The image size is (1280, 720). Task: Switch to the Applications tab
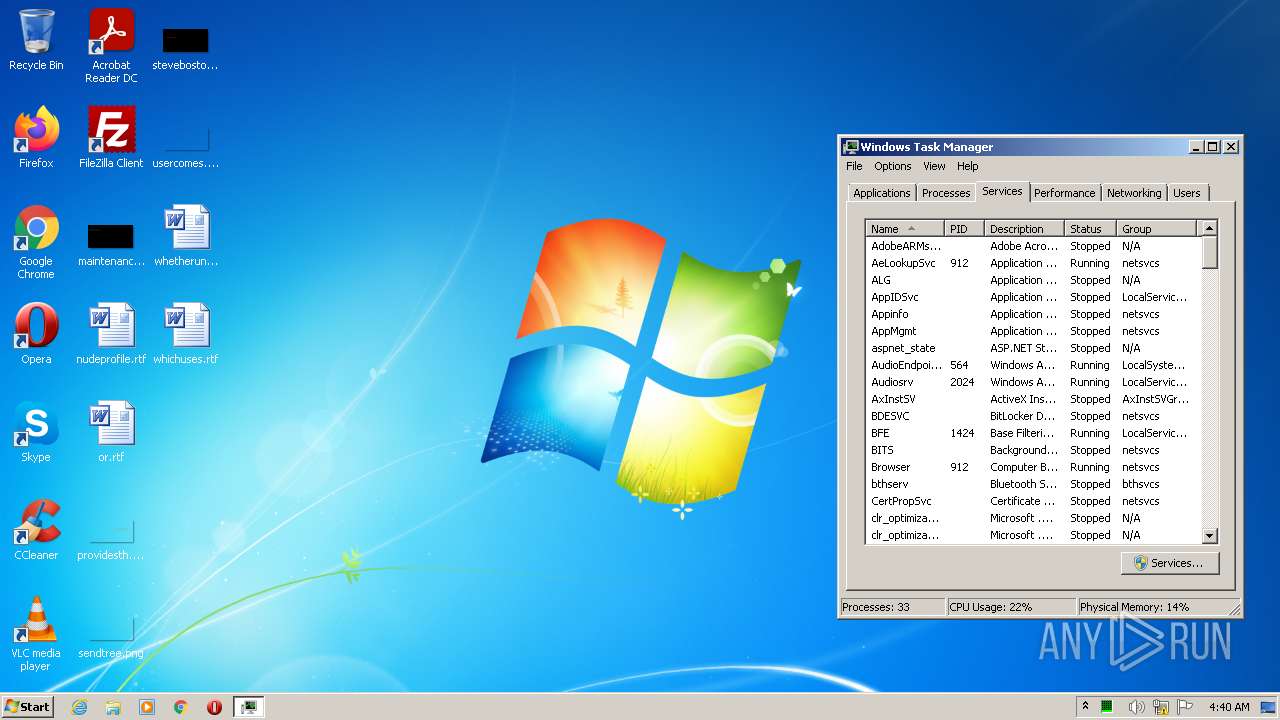click(x=881, y=193)
